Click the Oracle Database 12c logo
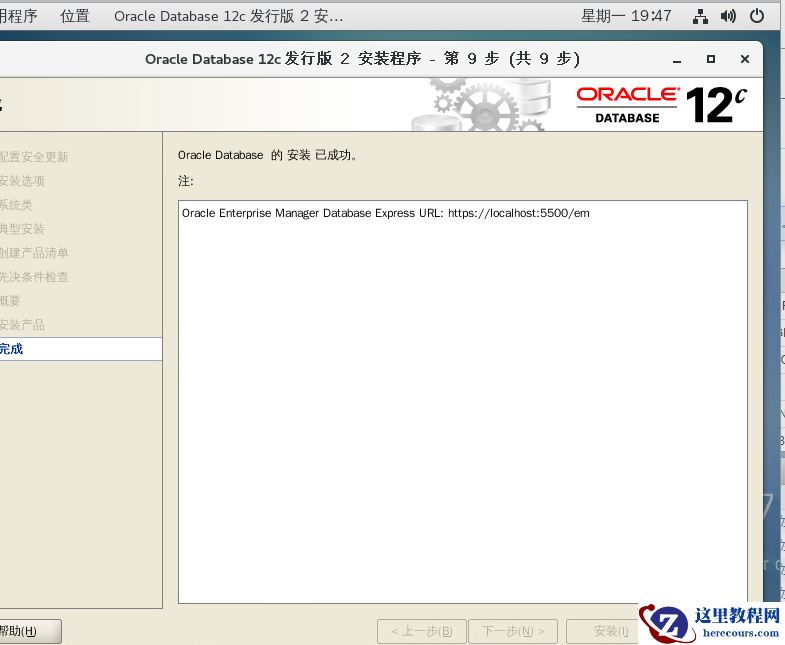This screenshot has height=645, width=785. click(661, 105)
